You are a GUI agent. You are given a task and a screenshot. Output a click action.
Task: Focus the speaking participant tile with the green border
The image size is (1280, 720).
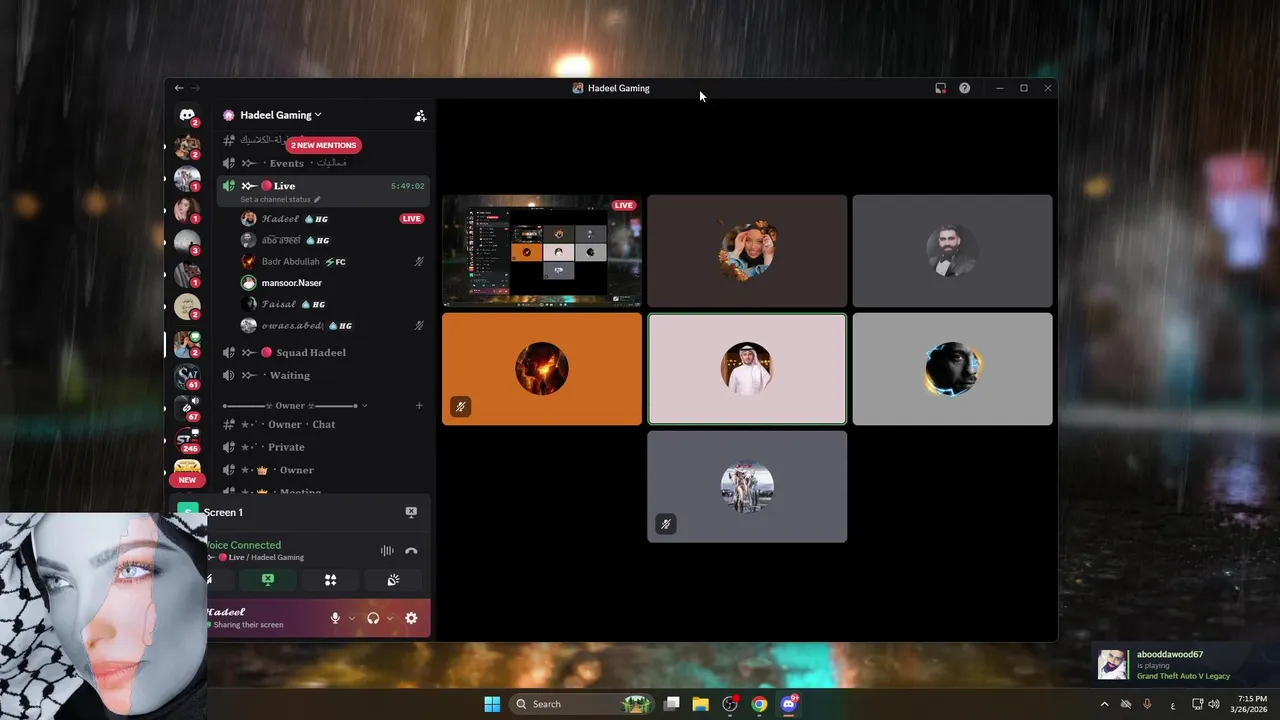pyautogui.click(x=747, y=369)
